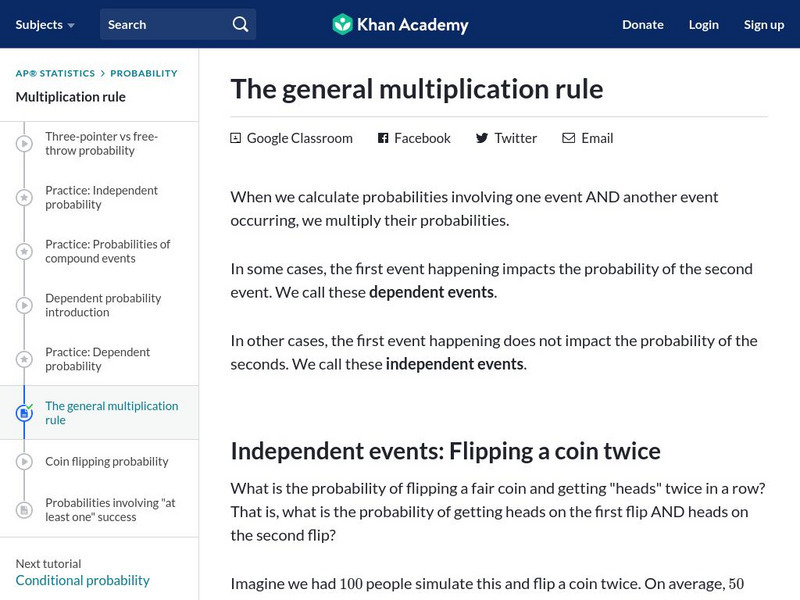Click the Twitter bird icon
The image size is (800, 600).
(x=482, y=138)
